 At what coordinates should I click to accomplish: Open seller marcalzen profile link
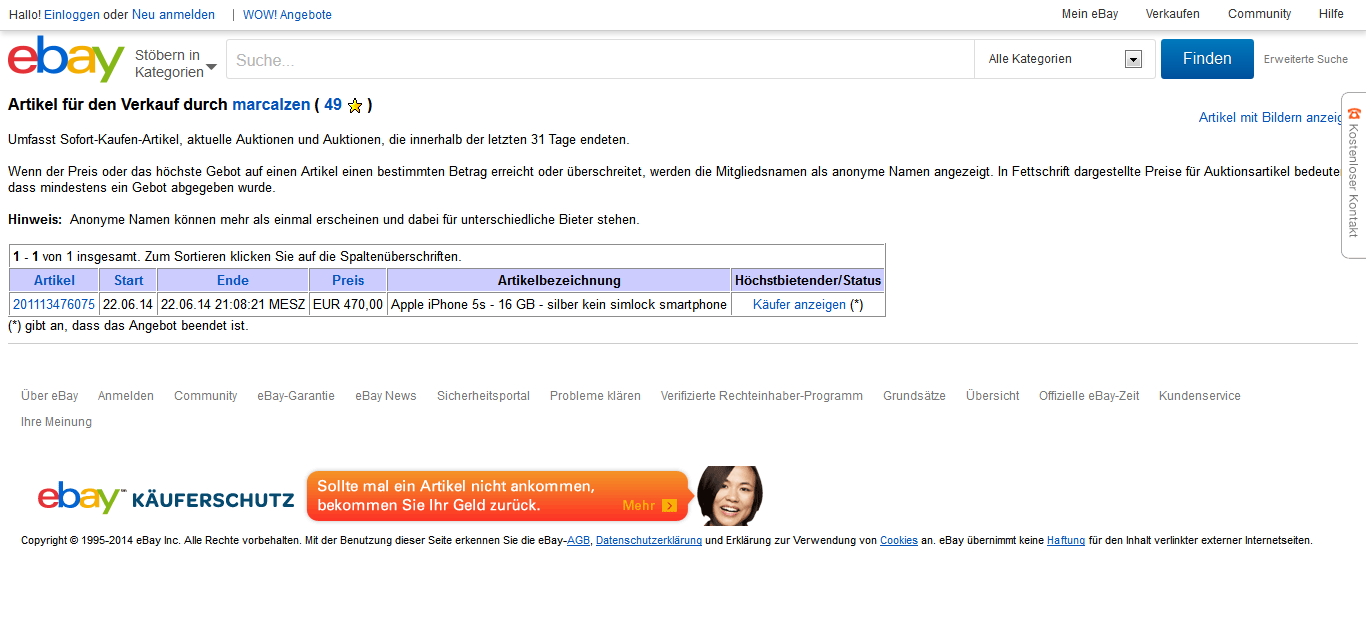pyautogui.click(x=271, y=104)
